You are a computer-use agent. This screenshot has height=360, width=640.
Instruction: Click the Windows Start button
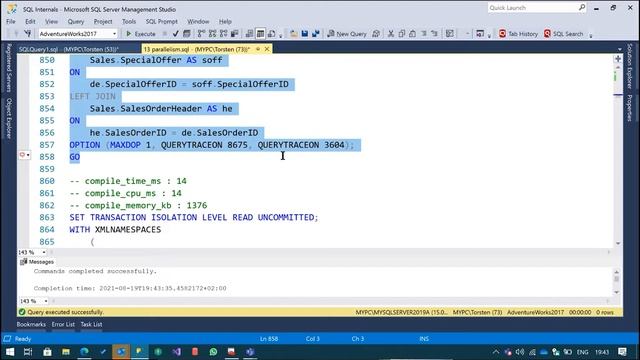[x=9, y=351]
